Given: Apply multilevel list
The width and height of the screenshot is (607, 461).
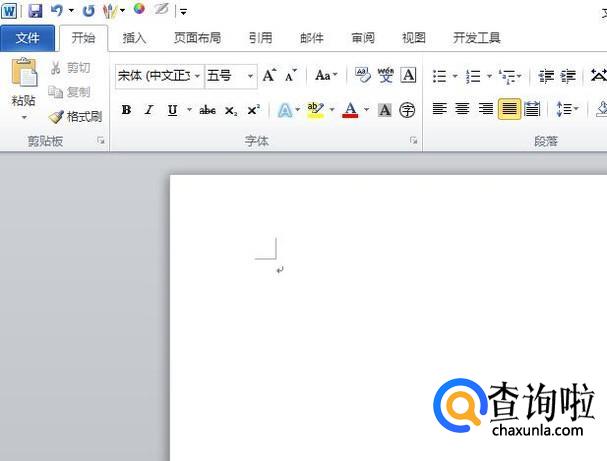Looking at the screenshot, I should point(507,76).
